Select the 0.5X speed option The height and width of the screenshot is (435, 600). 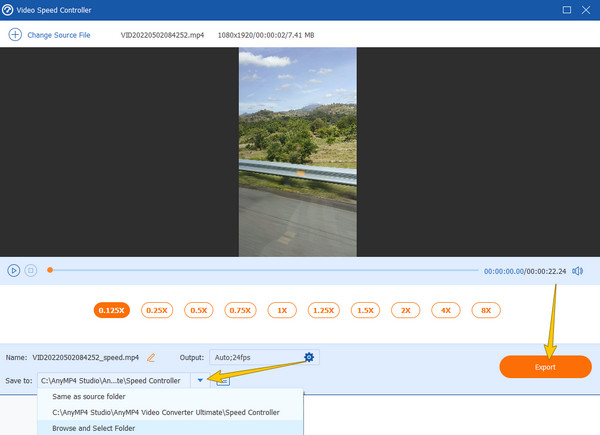199,310
